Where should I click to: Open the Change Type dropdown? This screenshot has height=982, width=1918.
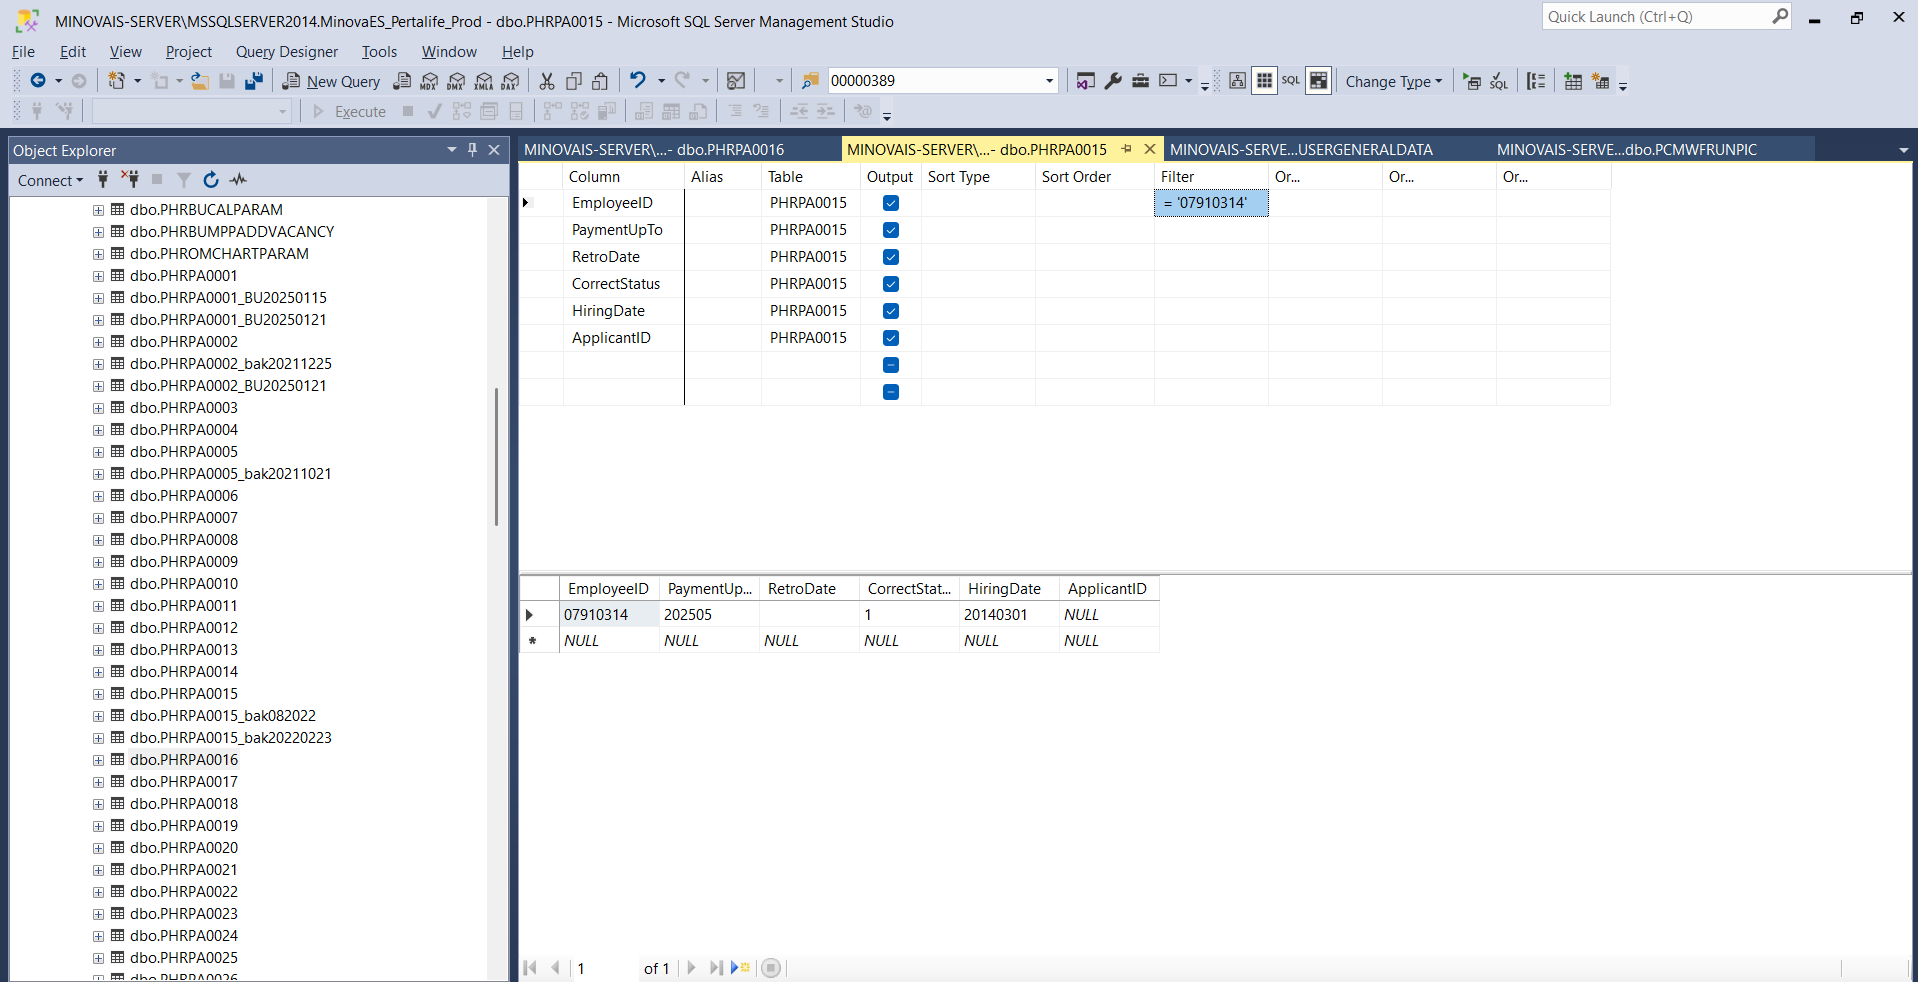tap(1393, 81)
